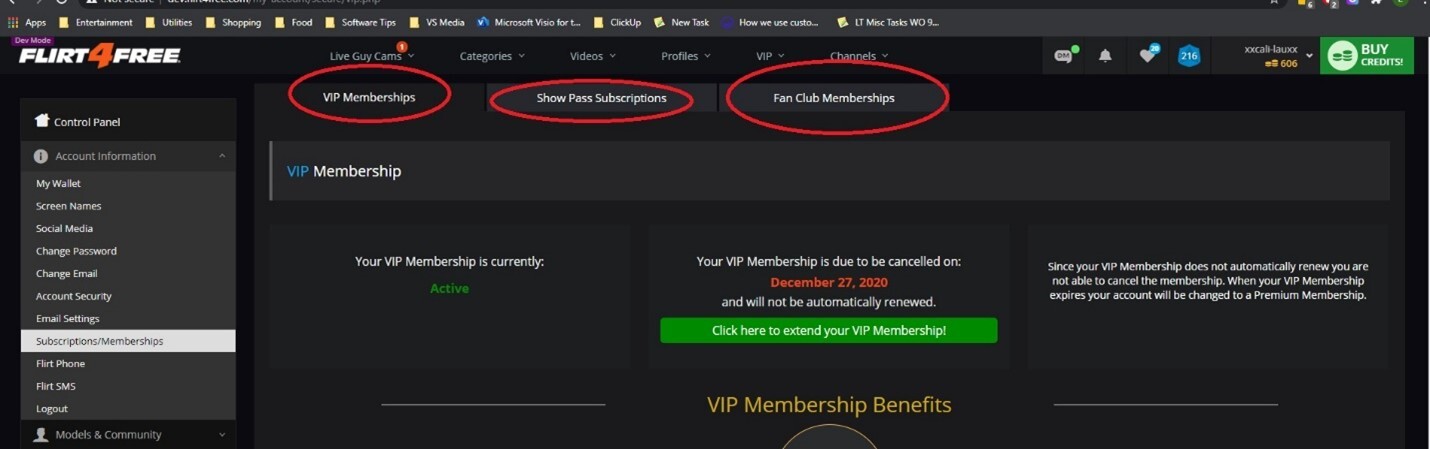The image size is (1430, 449).
Task: Open the xxcali-lauxx account dropdown arrow
Action: tap(1309, 56)
